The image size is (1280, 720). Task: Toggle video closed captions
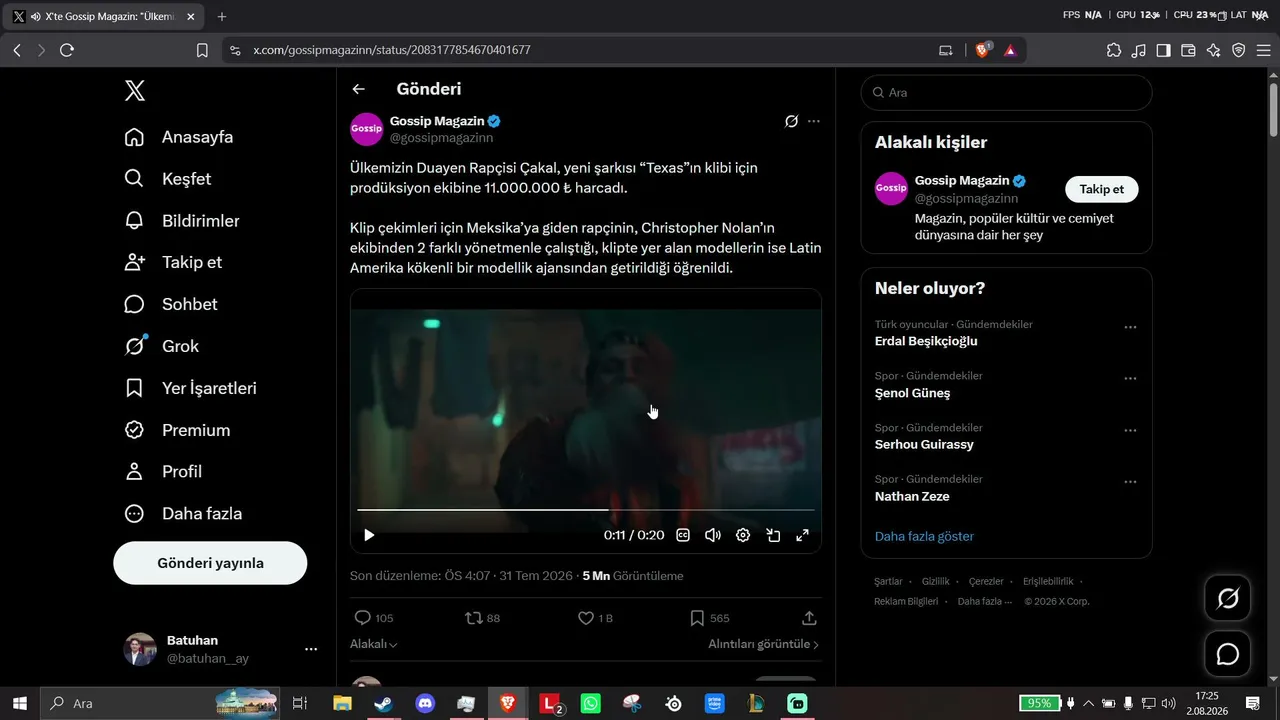click(x=683, y=535)
